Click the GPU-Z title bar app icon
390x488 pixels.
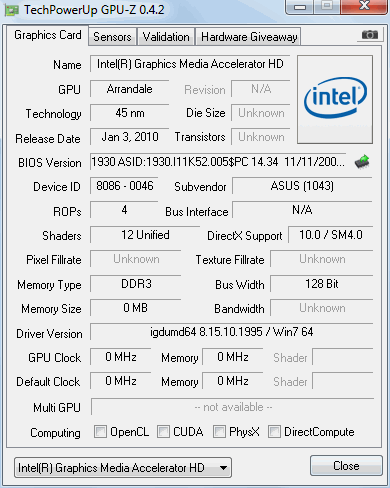(x=12, y=10)
